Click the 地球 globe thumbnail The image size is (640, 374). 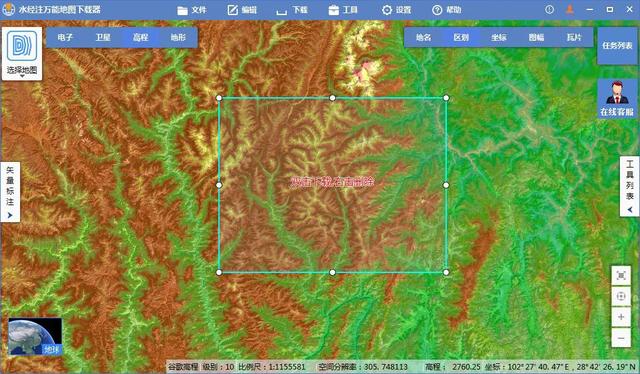(35, 337)
